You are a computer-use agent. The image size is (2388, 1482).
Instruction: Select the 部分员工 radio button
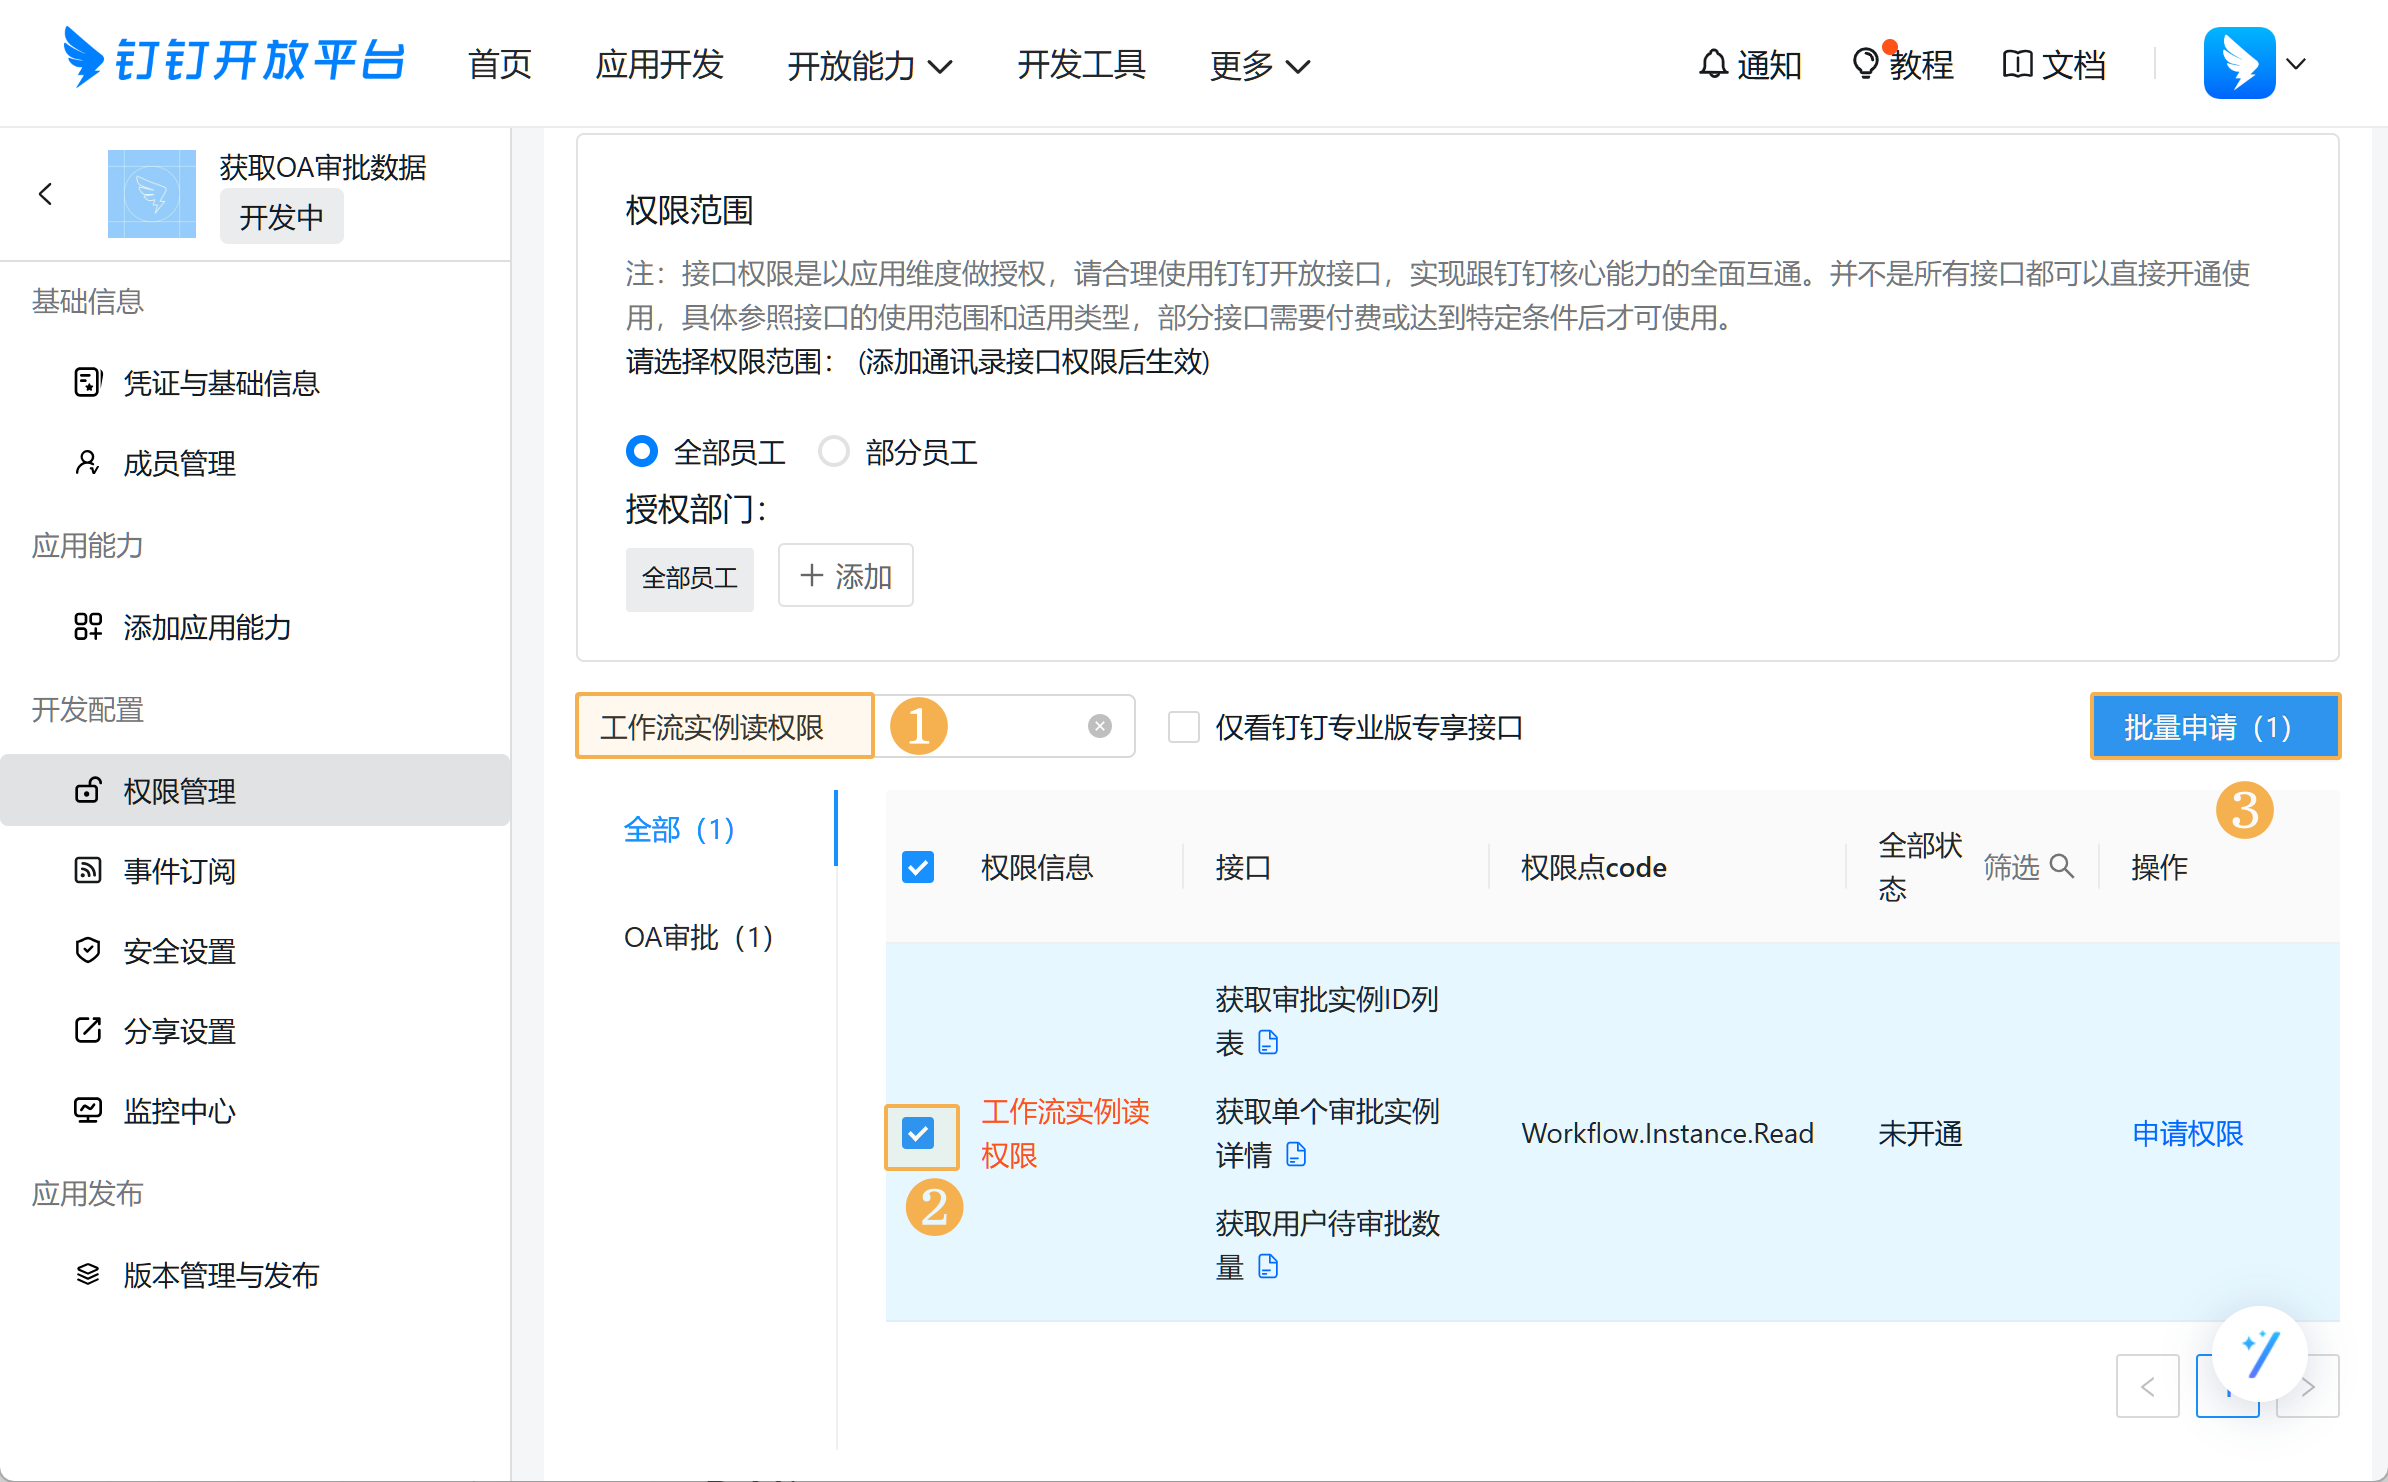pyautogui.click(x=834, y=452)
